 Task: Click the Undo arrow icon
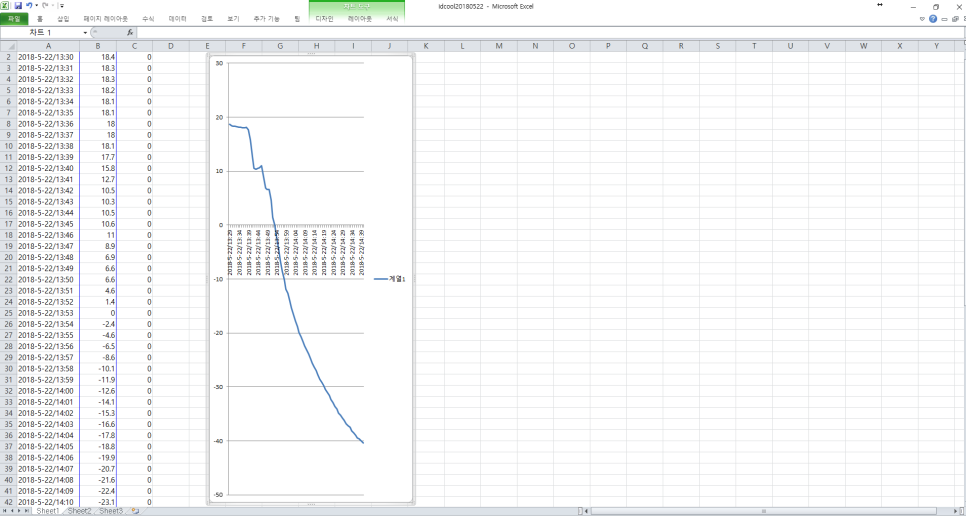pyautogui.click(x=28, y=5)
